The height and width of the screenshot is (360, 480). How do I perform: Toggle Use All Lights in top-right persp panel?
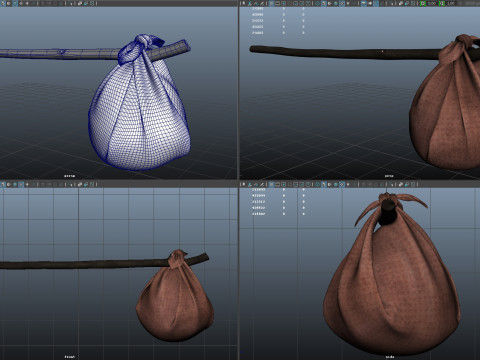tap(348, 3)
